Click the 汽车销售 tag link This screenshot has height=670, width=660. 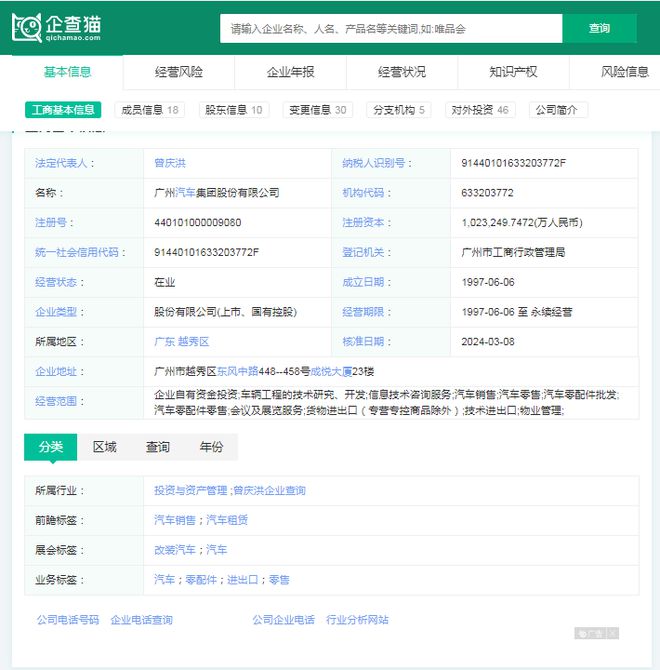(x=175, y=520)
